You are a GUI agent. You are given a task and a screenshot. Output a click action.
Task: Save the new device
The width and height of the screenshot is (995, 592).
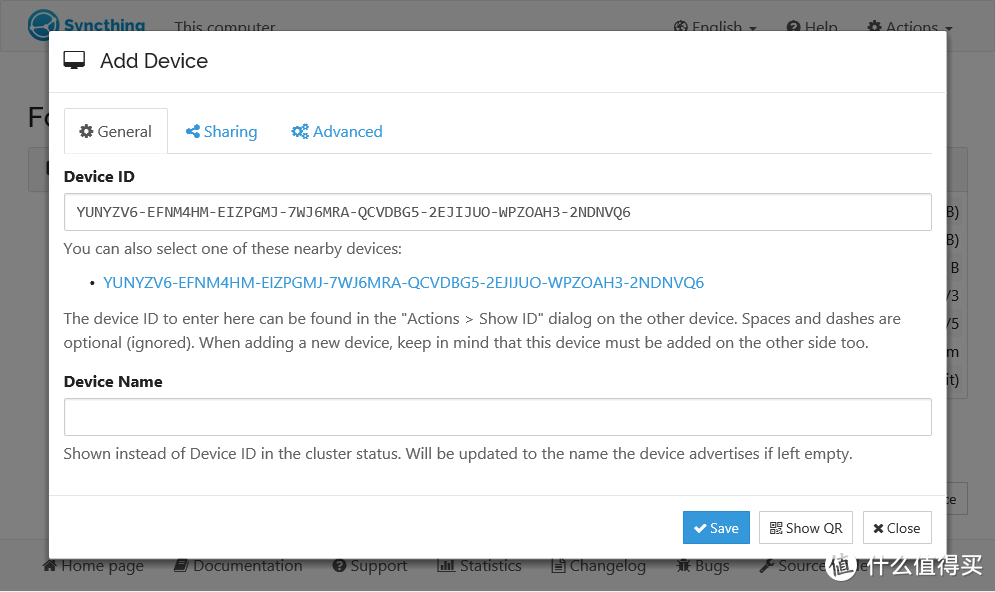pos(716,528)
